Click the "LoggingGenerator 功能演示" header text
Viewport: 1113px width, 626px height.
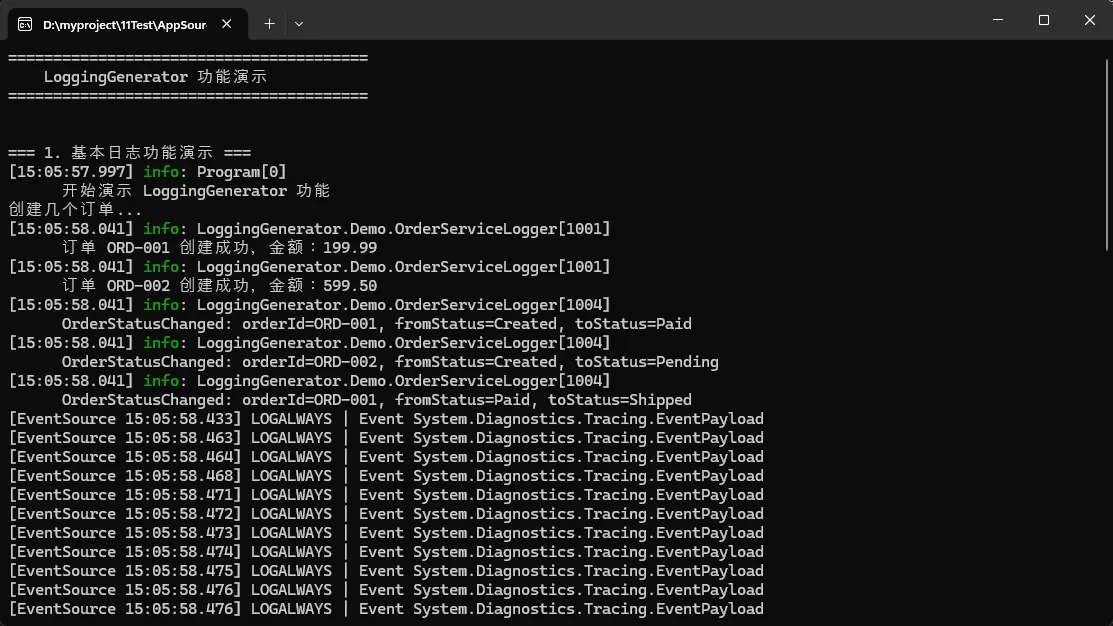[x=155, y=77]
